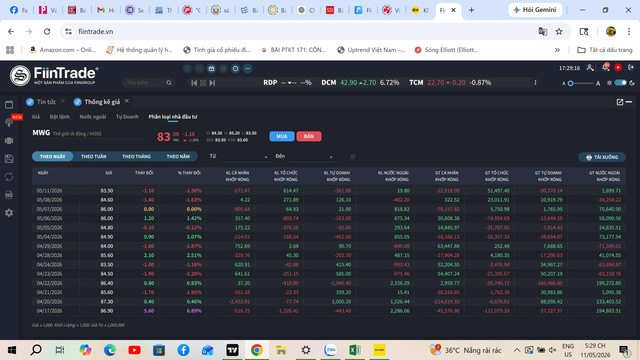Open the Uptrend Việt Nam bookmark

[x=371, y=50]
